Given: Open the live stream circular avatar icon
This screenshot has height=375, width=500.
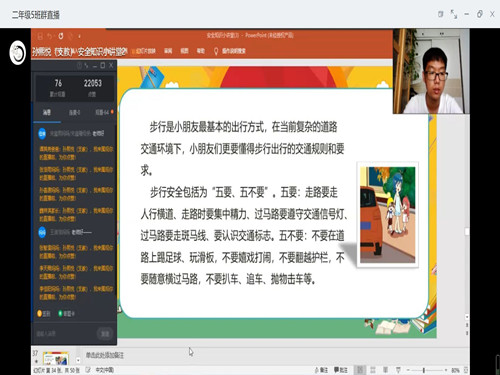Looking at the screenshot, I should click(x=17, y=52).
